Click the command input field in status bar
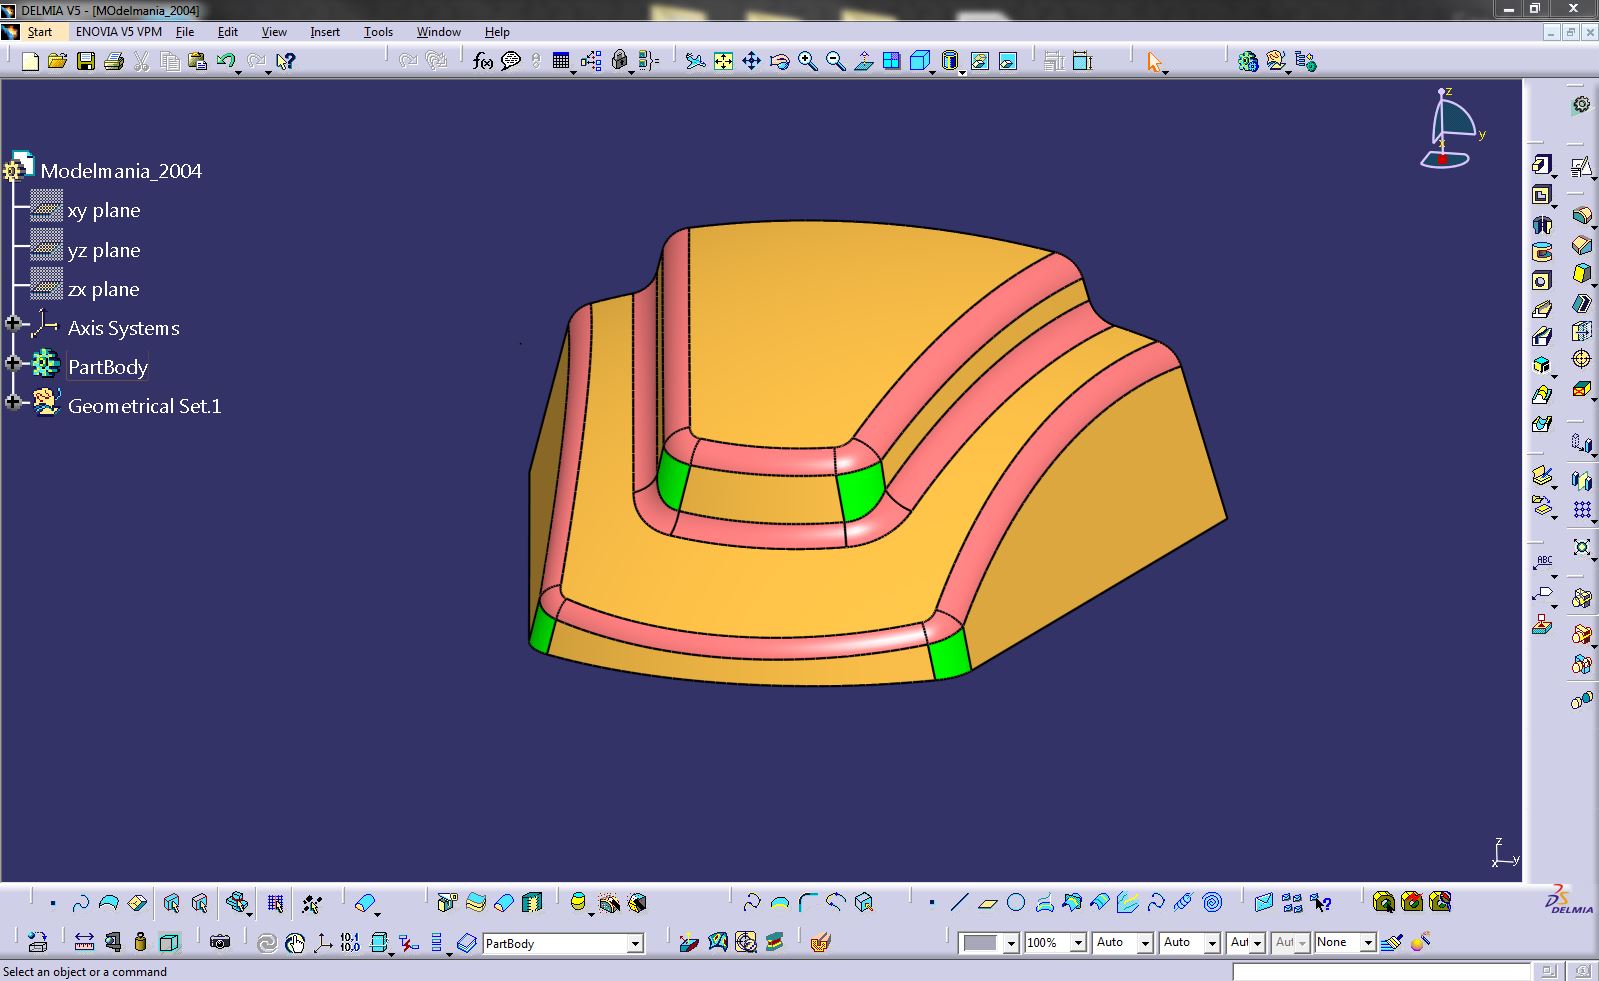Image resolution: width=1599 pixels, height=981 pixels. coord(1380,971)
